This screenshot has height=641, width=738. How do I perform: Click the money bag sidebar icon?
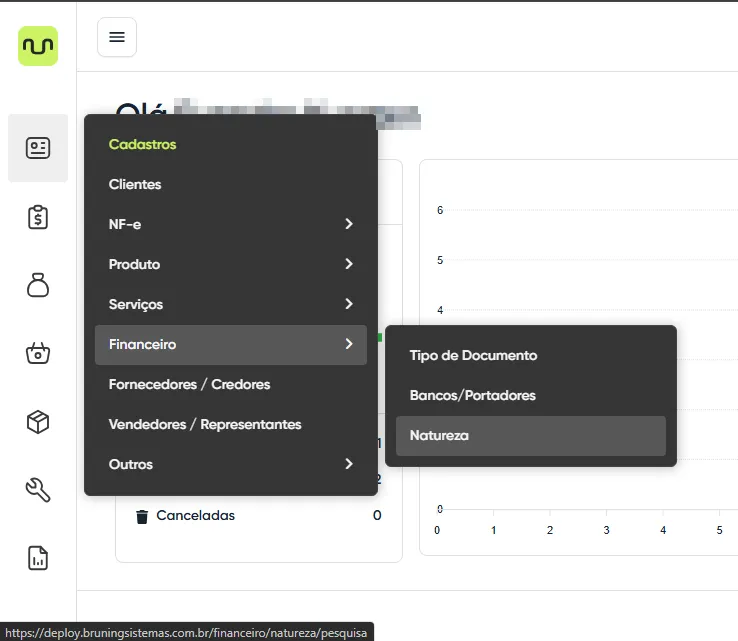[x=38, y=285]
